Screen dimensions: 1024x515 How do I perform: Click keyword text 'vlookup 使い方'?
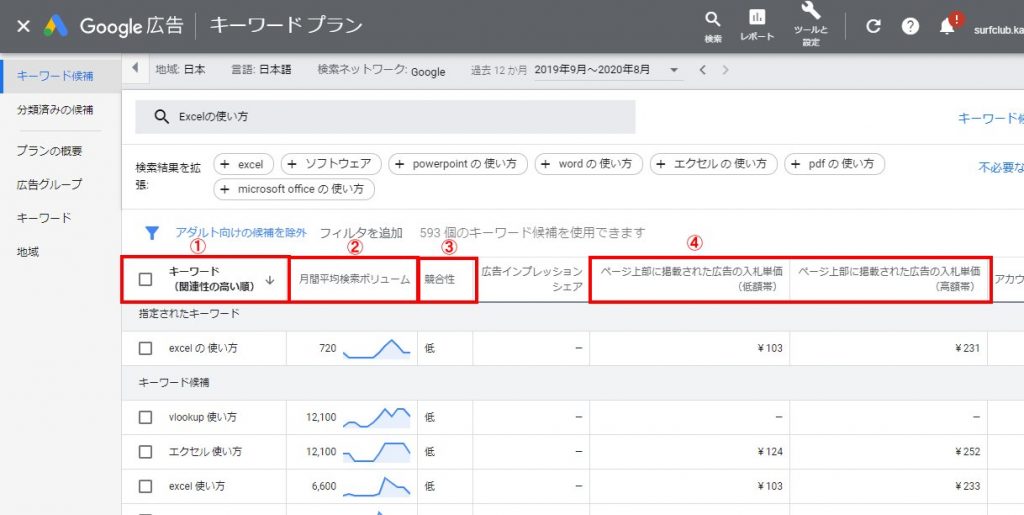(202, 417)
